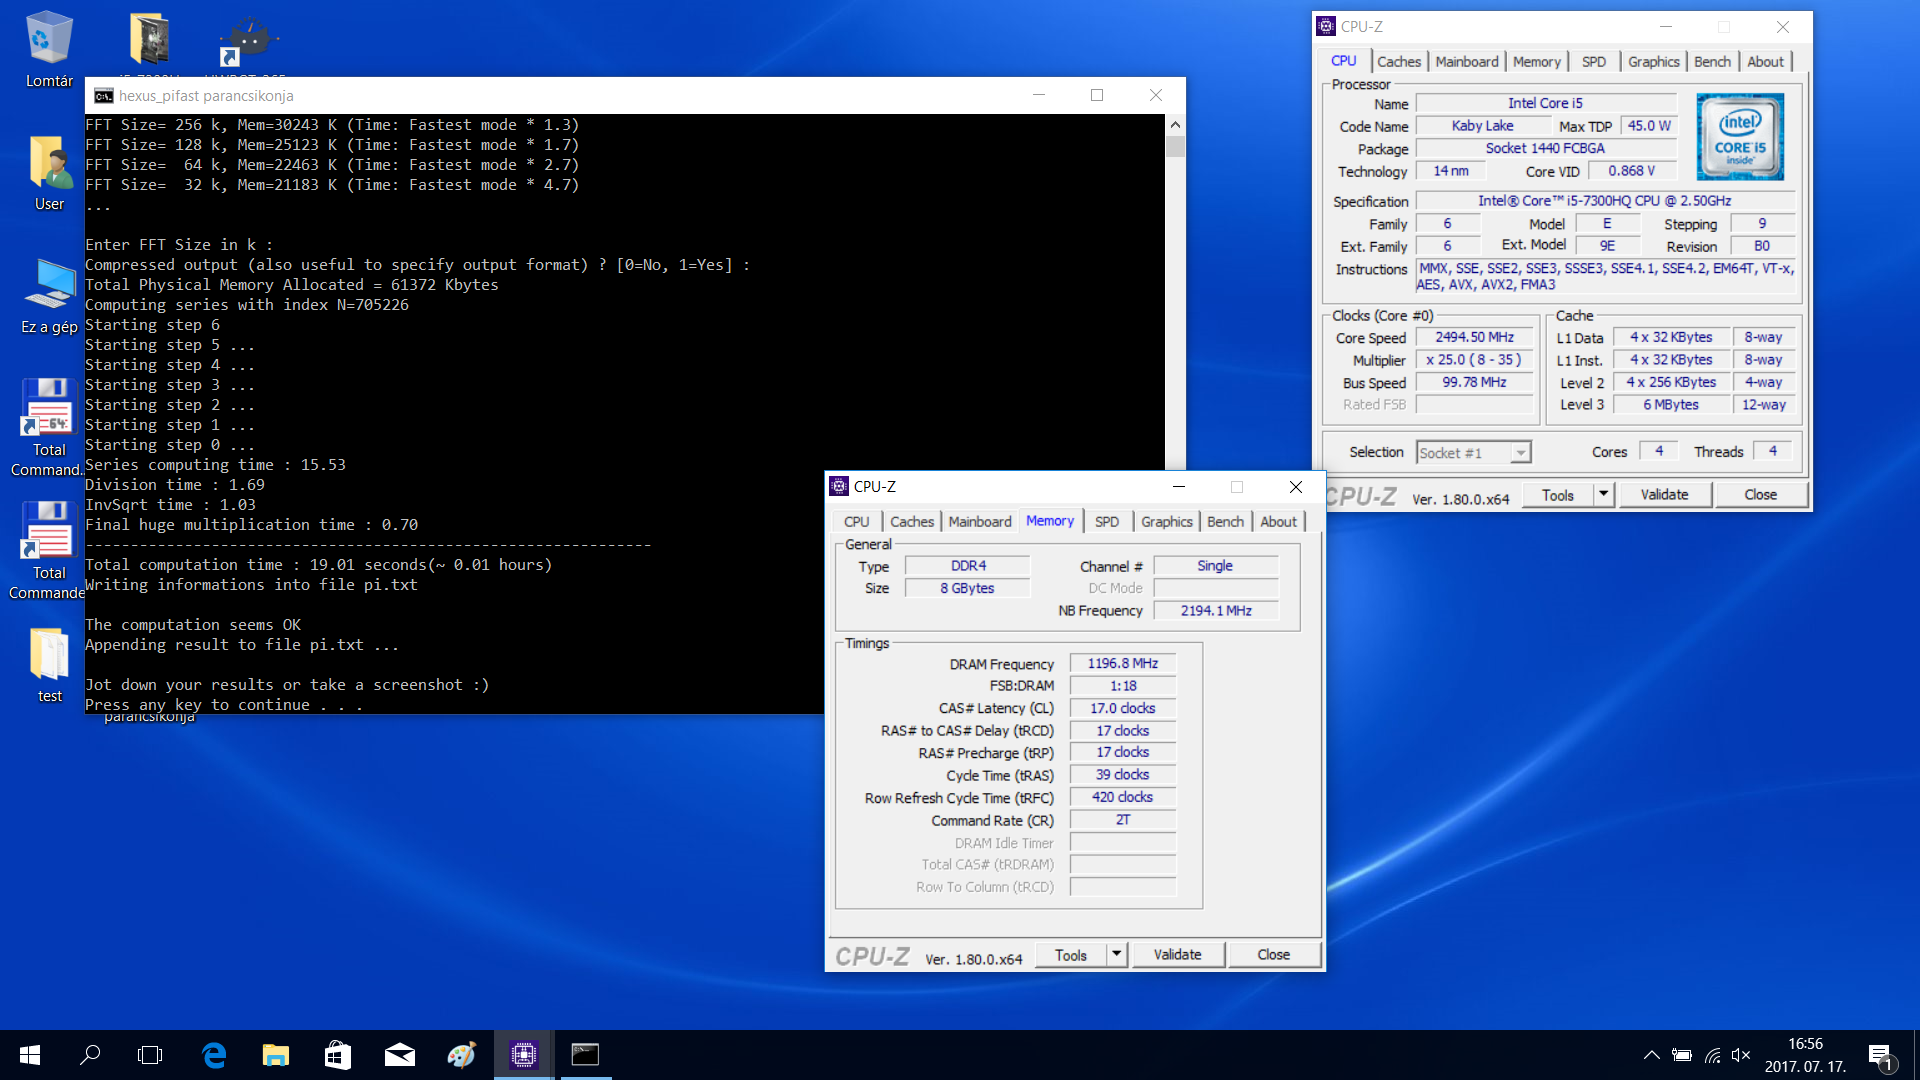This screenshot has height=1080, width=1920.
Task: Switch to SPD tab in the lower CPU-Z window
Action: (1107, 522)
